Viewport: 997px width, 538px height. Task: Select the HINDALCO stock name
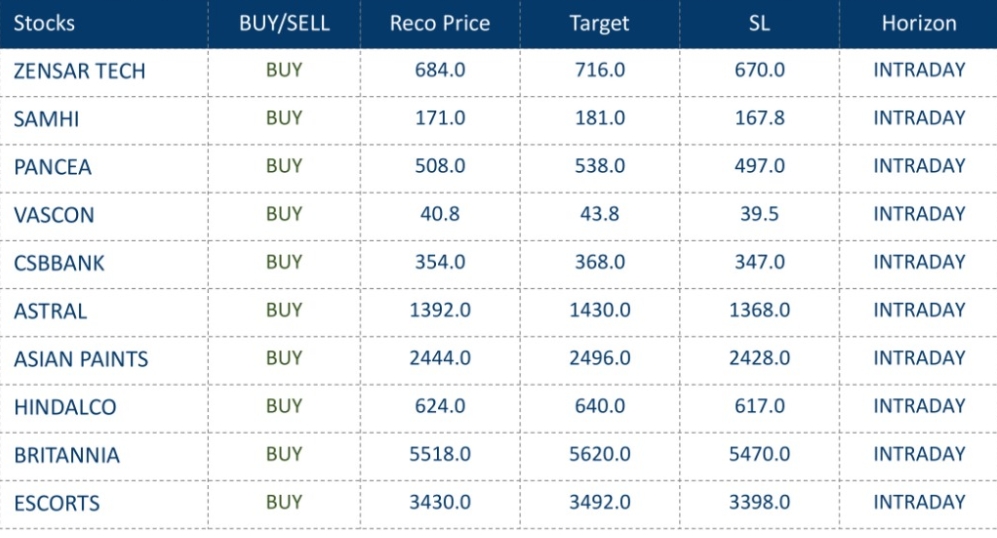click(65, 407)
